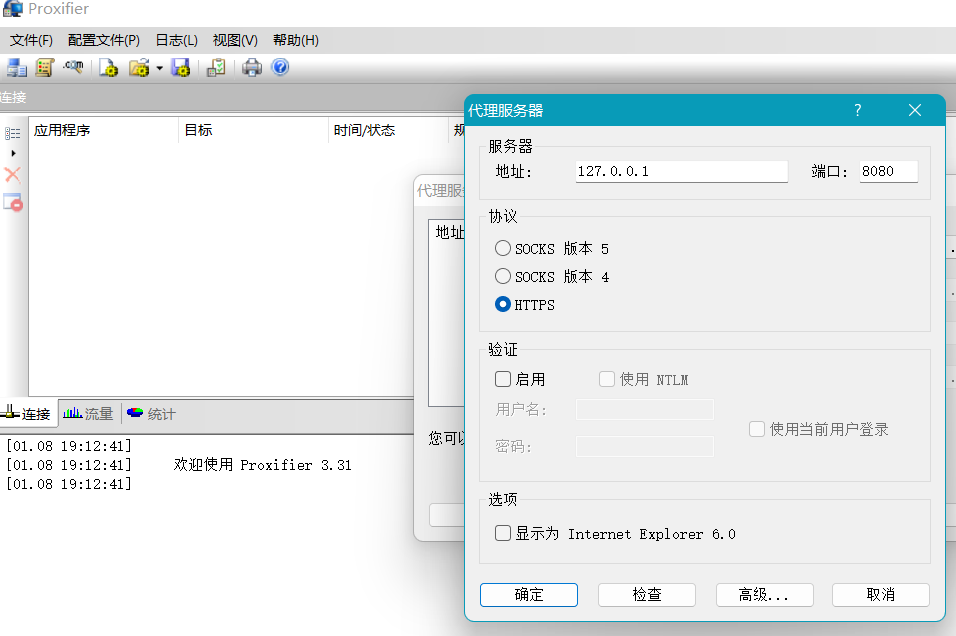Viewport: 956px width, 636px height.
Task: Click the 用户名 input field
Action: pyautogui.click(x=644, y=409)
